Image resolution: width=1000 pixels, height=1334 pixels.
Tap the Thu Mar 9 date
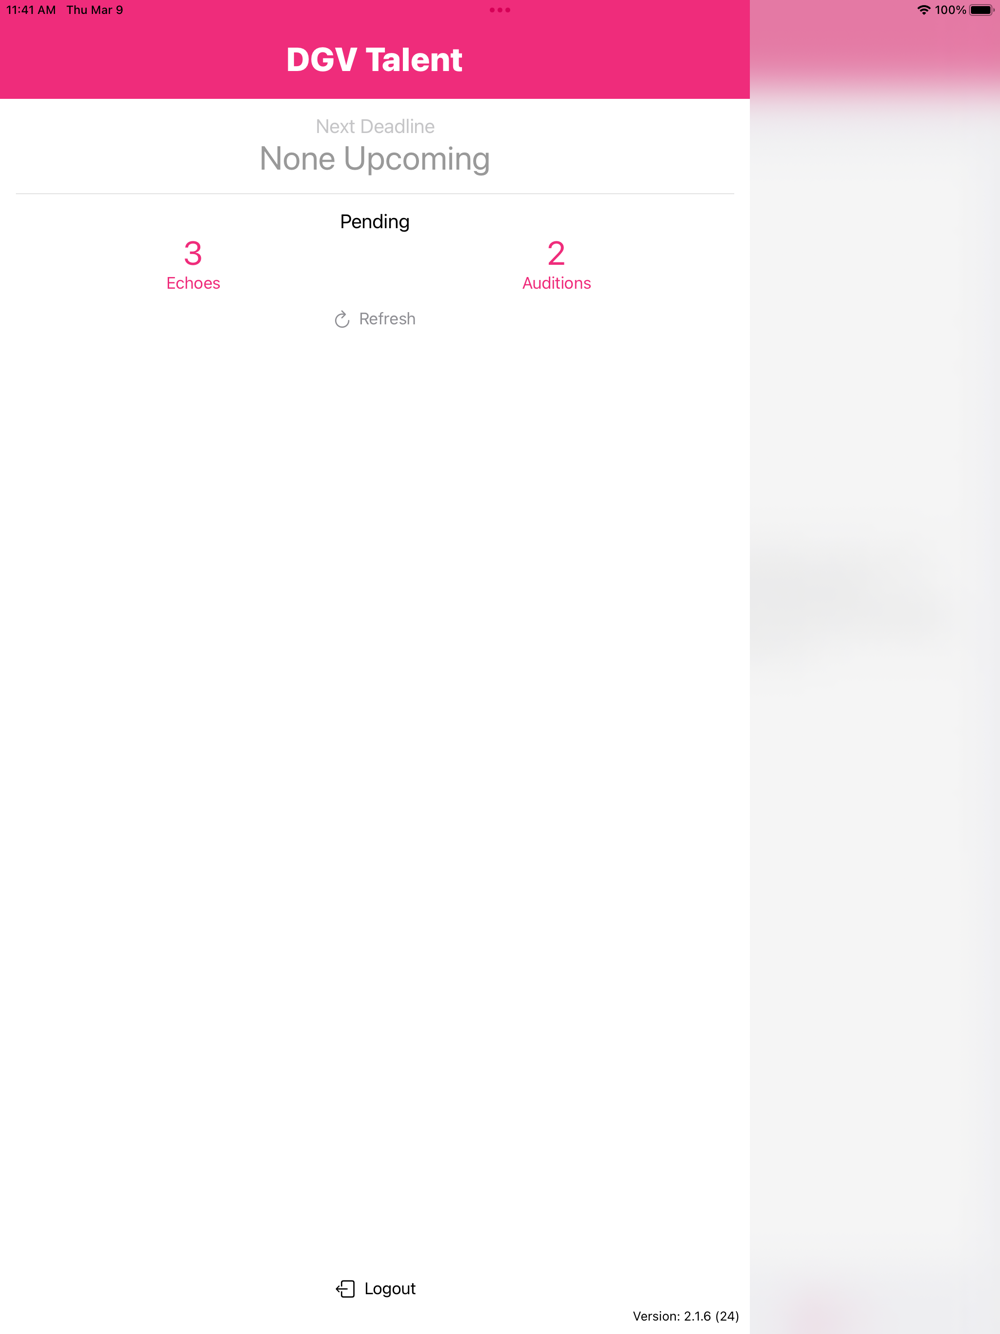(x=95, y=10)
